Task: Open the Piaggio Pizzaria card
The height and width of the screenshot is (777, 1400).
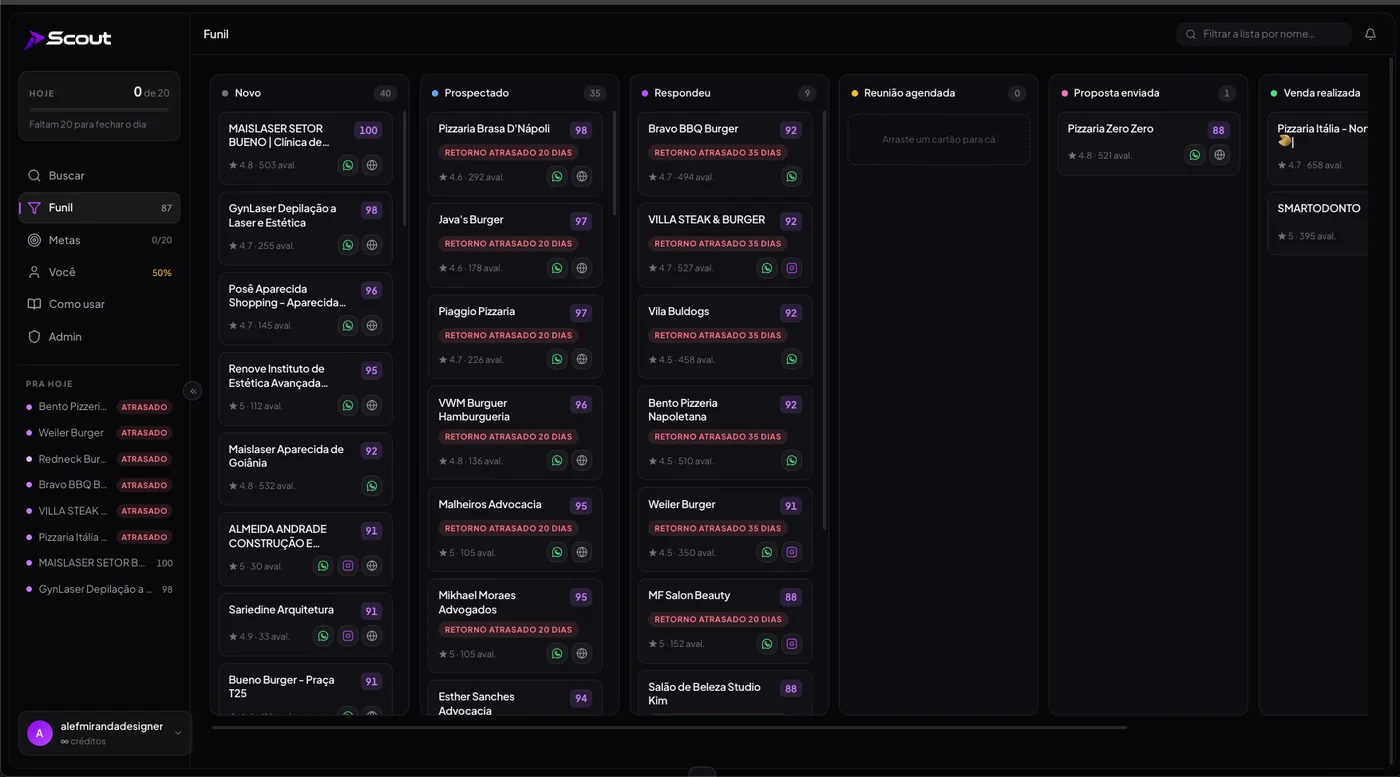Action: coord(515,336)
